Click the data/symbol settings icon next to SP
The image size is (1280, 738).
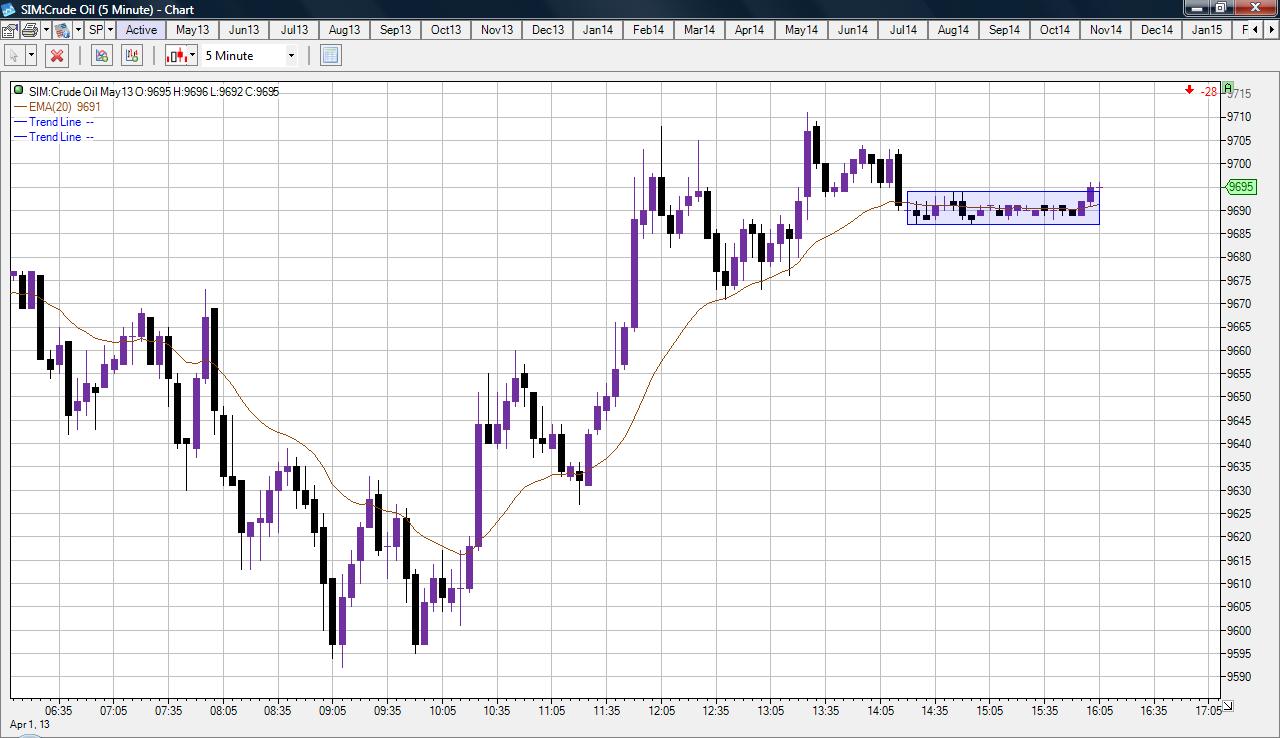pos(62,30)
